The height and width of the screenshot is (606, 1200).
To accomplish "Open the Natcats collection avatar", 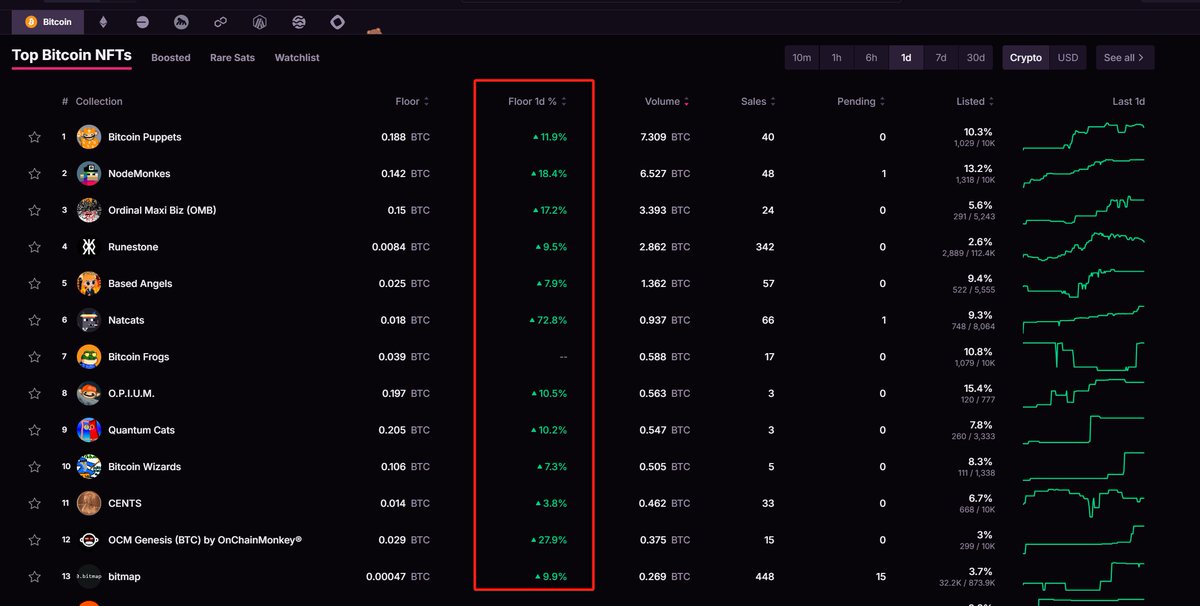I will (89, 320).
